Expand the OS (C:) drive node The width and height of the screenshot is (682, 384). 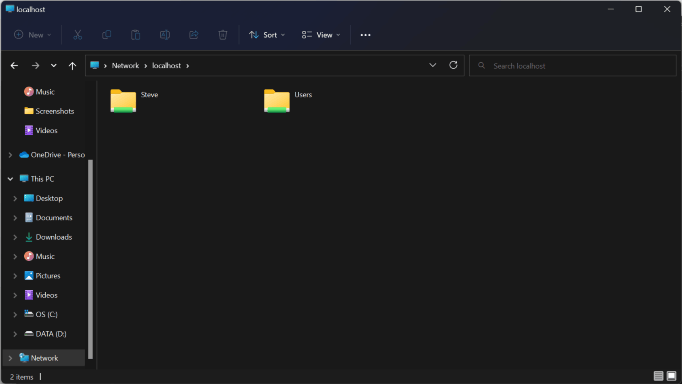[x=15, y=314]
